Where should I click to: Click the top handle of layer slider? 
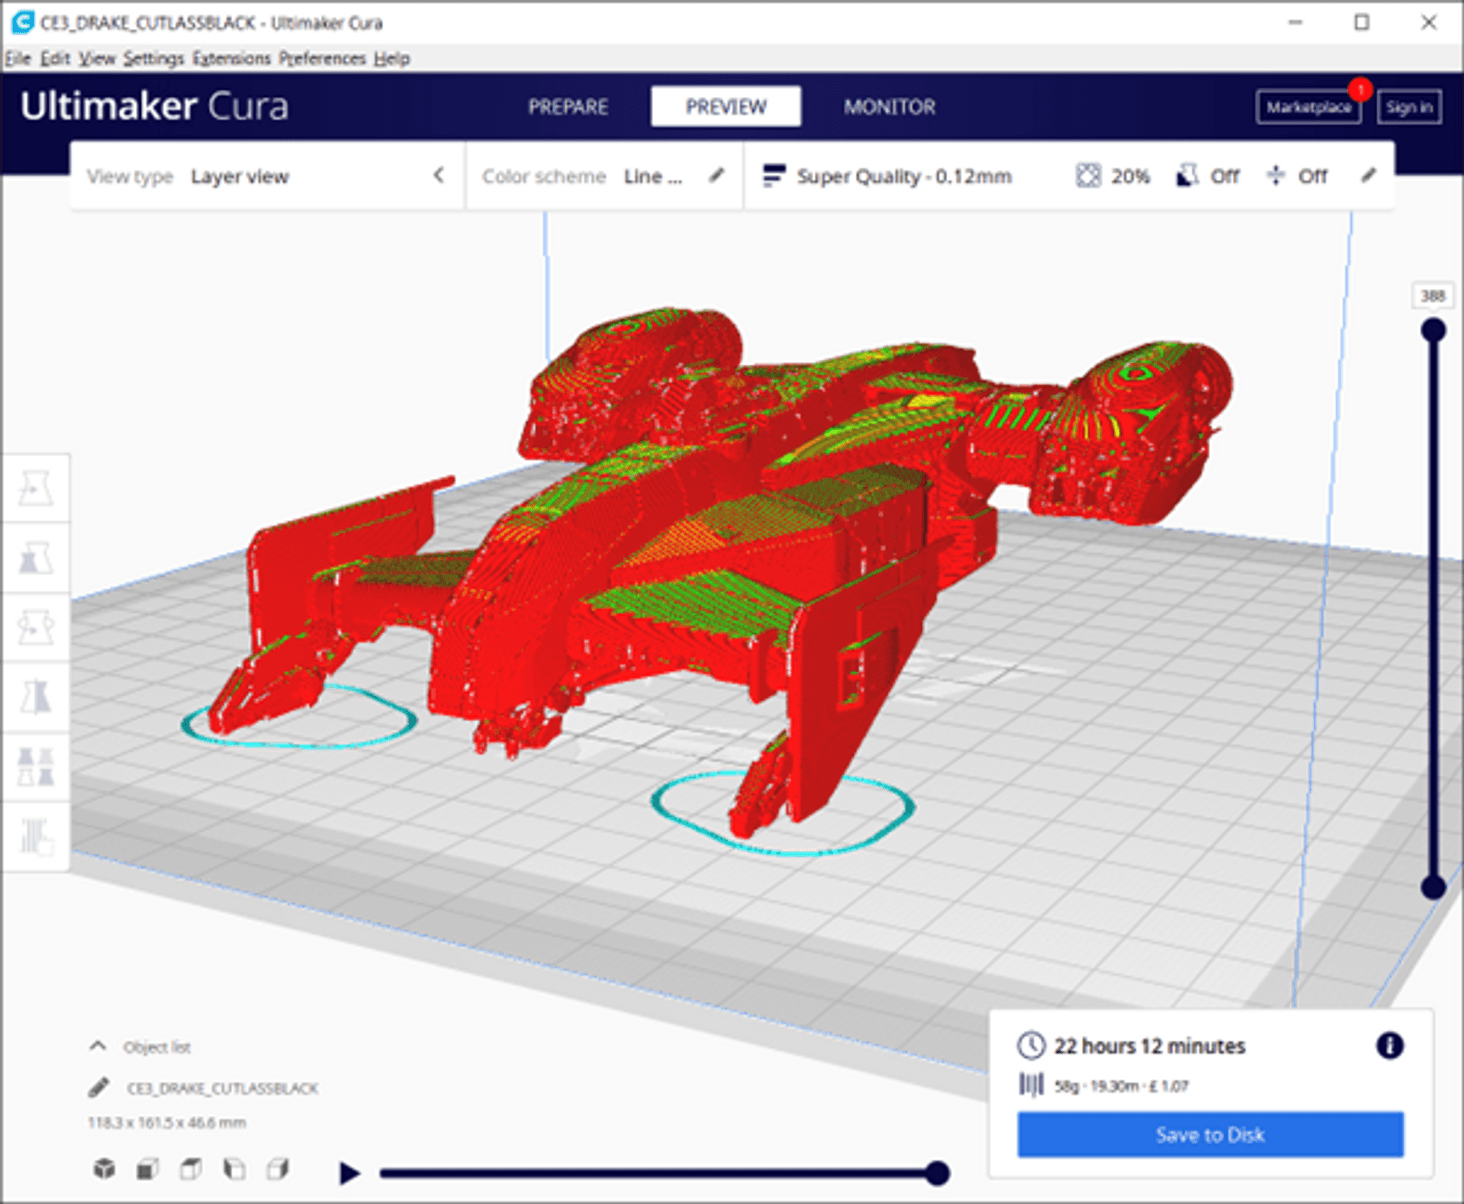[x=1433, y=330]
